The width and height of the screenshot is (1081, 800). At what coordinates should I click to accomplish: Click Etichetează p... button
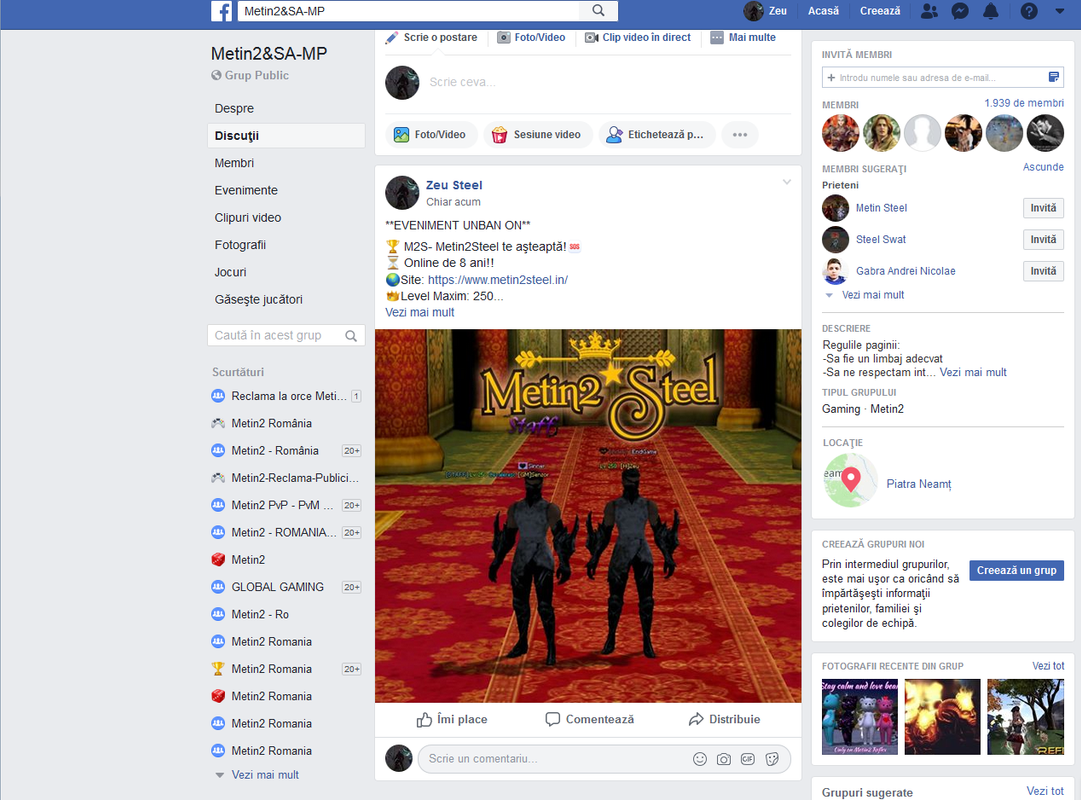pyautogui.click(x=656, y=134)
